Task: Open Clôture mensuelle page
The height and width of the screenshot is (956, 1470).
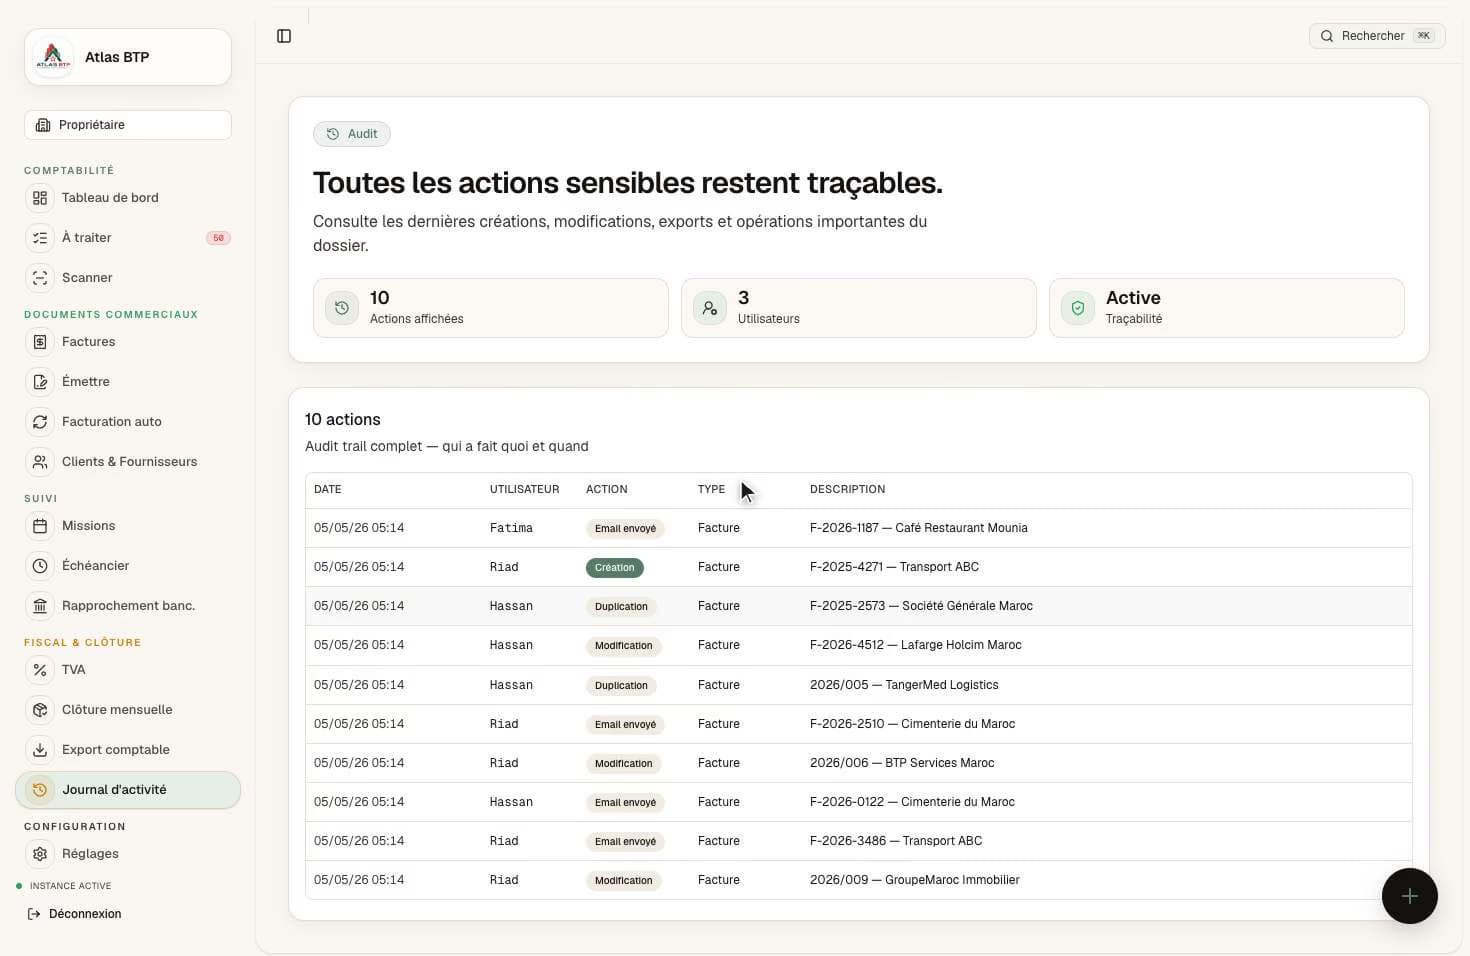Action: pos(128,710)
